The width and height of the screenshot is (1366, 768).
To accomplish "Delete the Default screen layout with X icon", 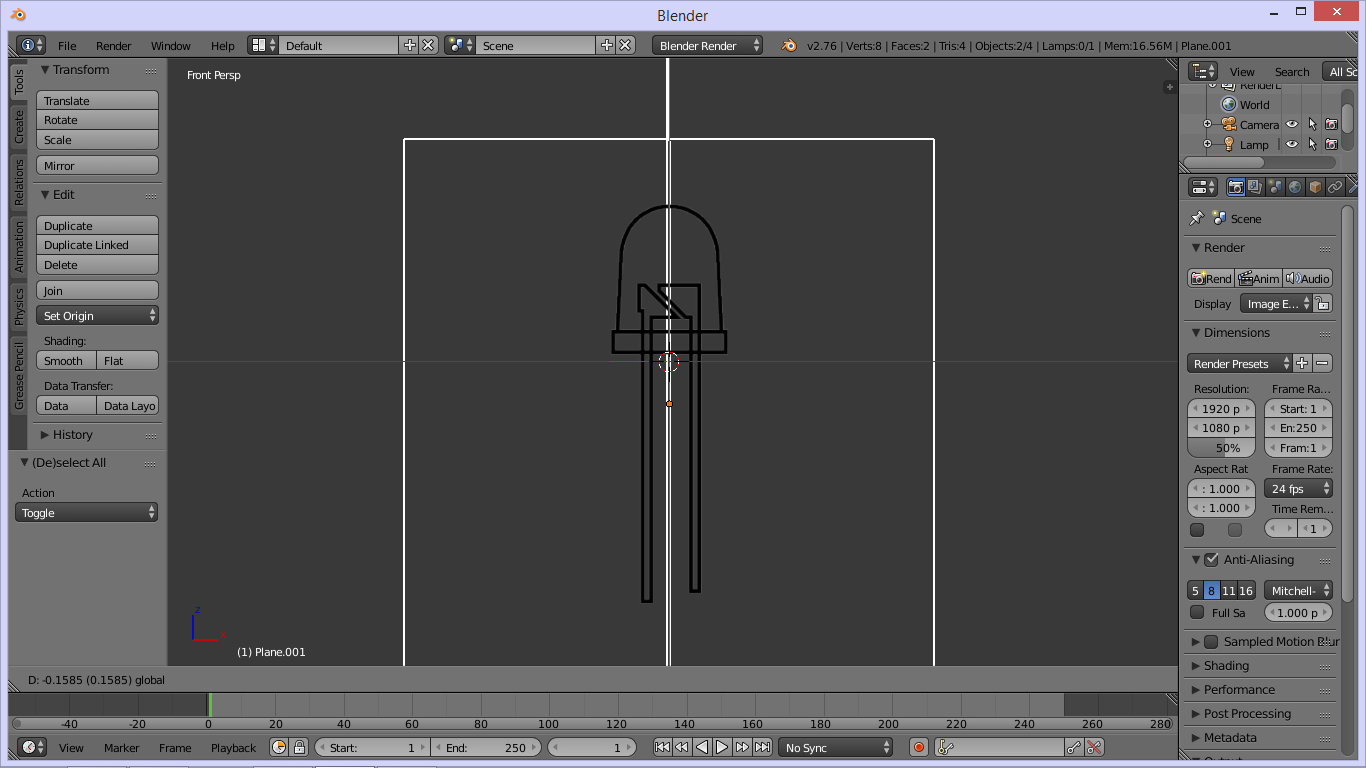I will 428,45.
